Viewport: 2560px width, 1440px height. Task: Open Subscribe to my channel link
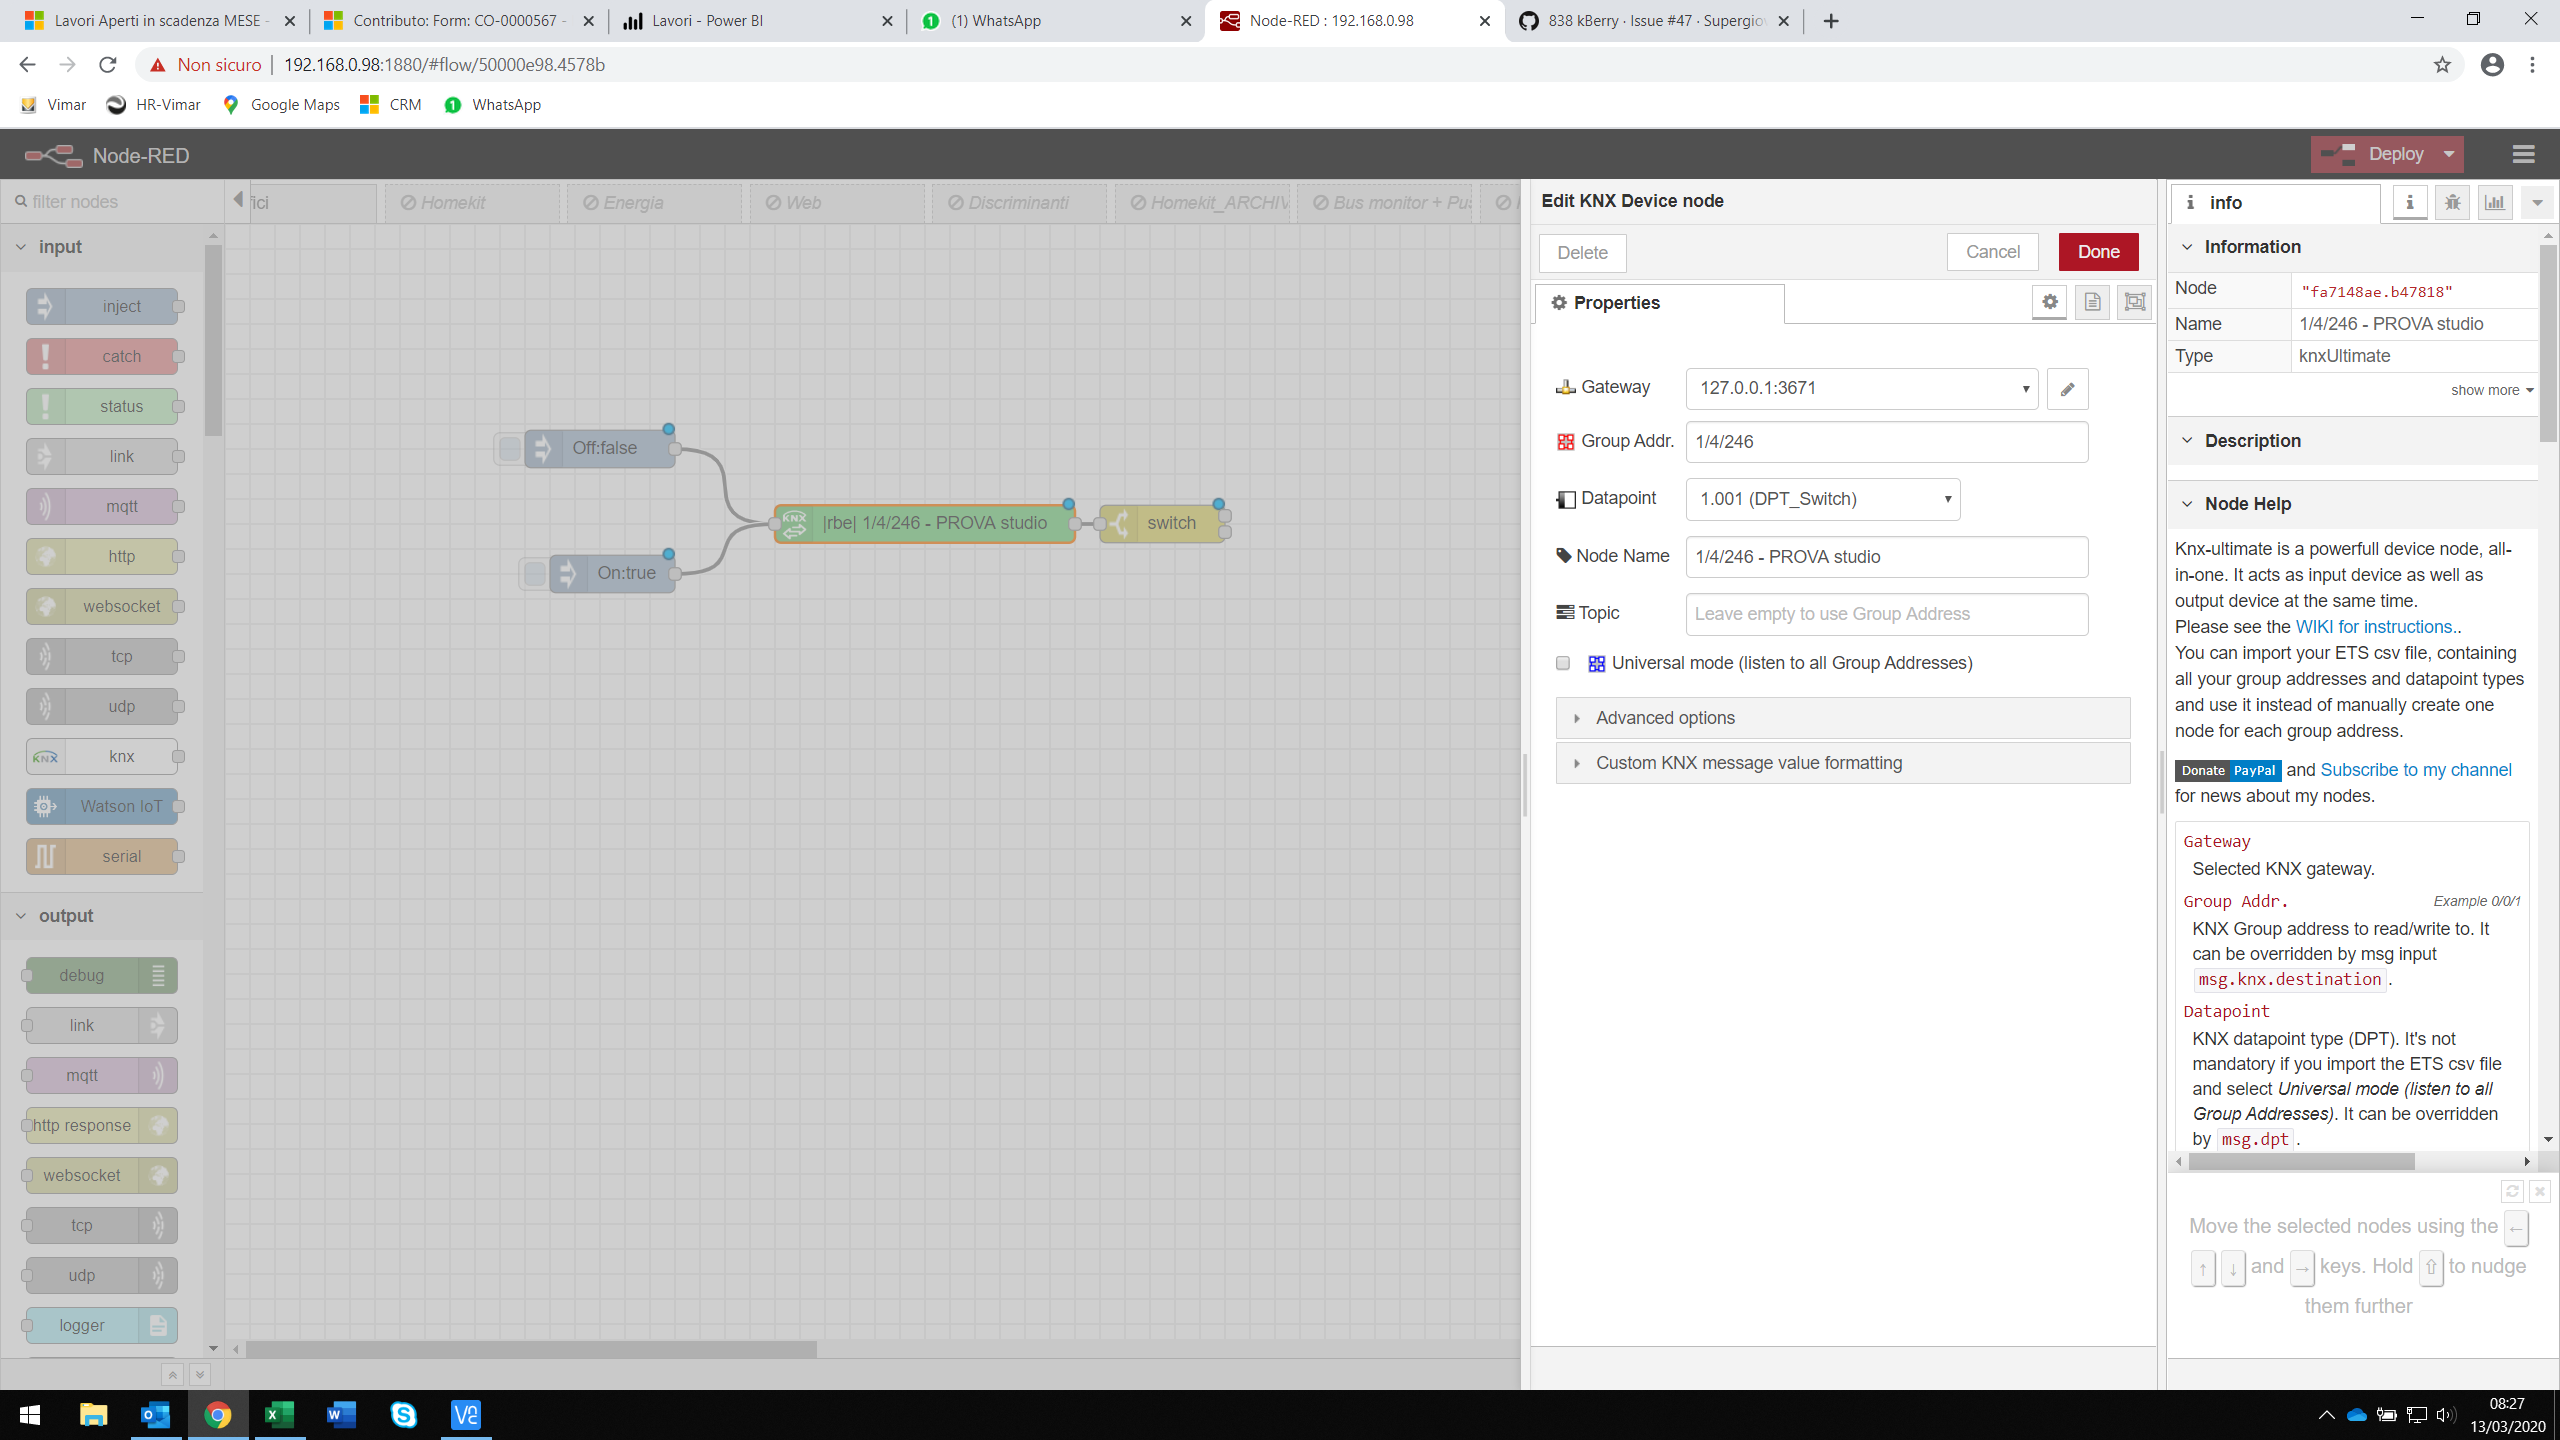click(x=2416, y=770)
